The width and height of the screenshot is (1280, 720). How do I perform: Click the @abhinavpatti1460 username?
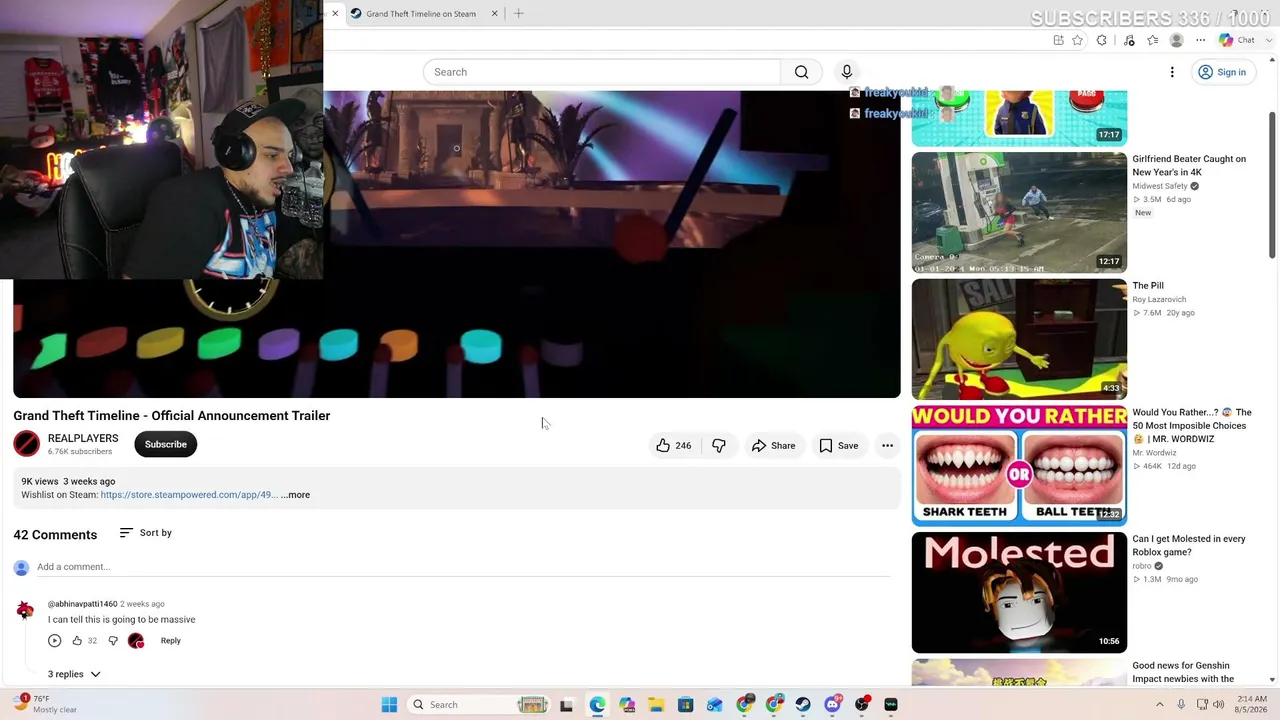click(83, 604)
